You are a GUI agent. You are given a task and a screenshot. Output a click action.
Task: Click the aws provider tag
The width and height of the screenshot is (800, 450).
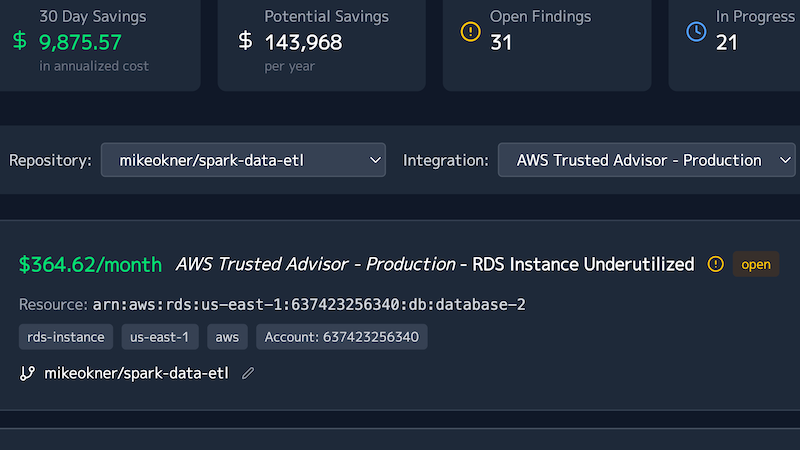[227, 337]
